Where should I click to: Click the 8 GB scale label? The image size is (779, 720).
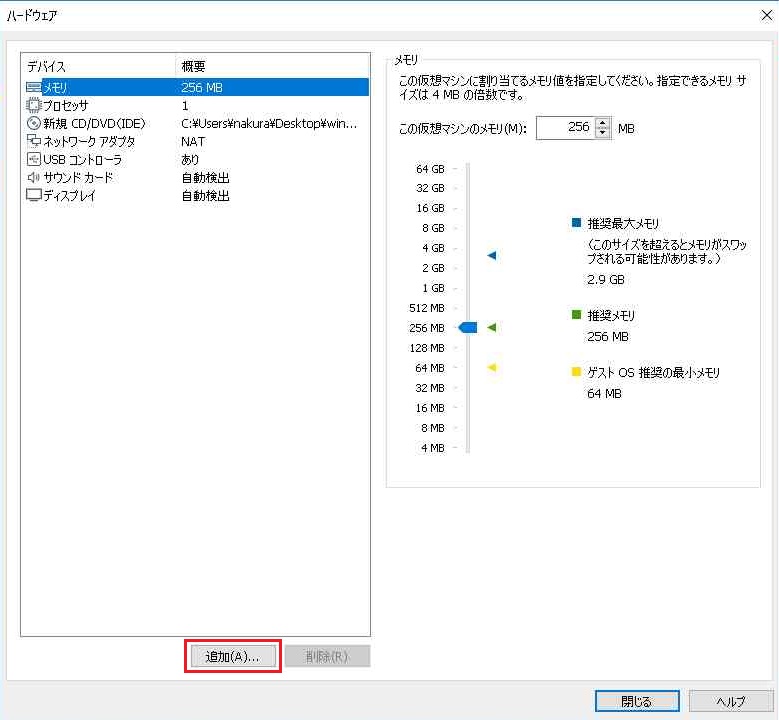pyautogui.click(x=433, y=228)
